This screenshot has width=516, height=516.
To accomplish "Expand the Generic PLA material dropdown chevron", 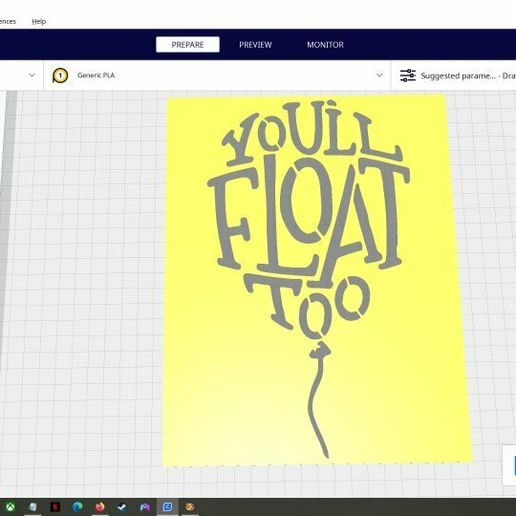I will [379, 75].
